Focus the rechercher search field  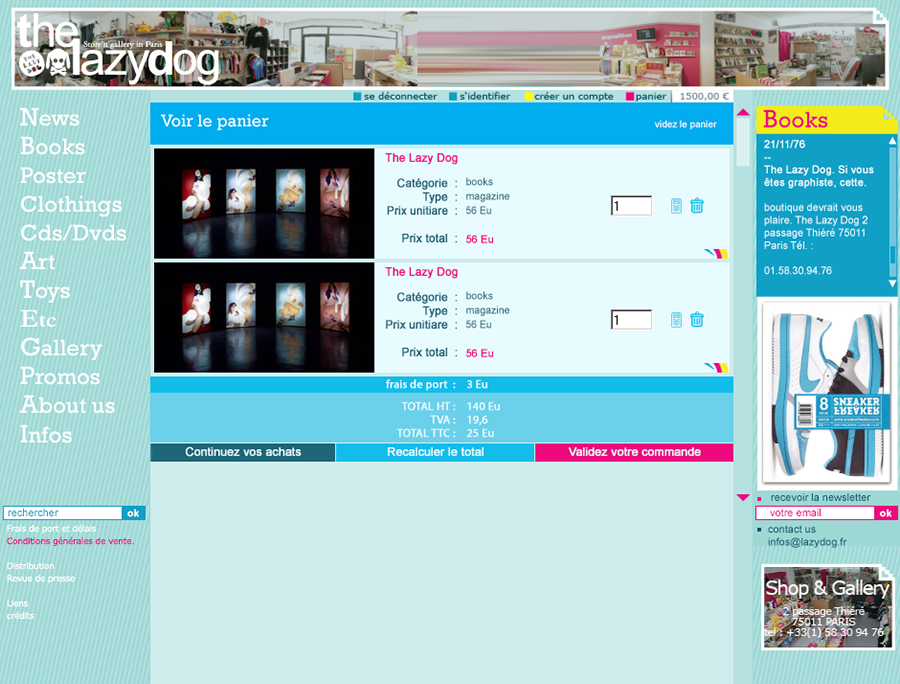click(x=63, y=513)
